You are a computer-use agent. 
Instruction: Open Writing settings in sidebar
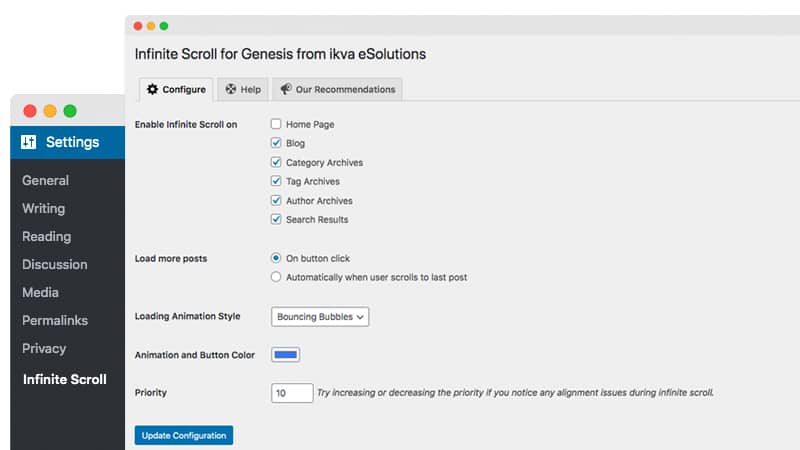(x=43, y=209)
